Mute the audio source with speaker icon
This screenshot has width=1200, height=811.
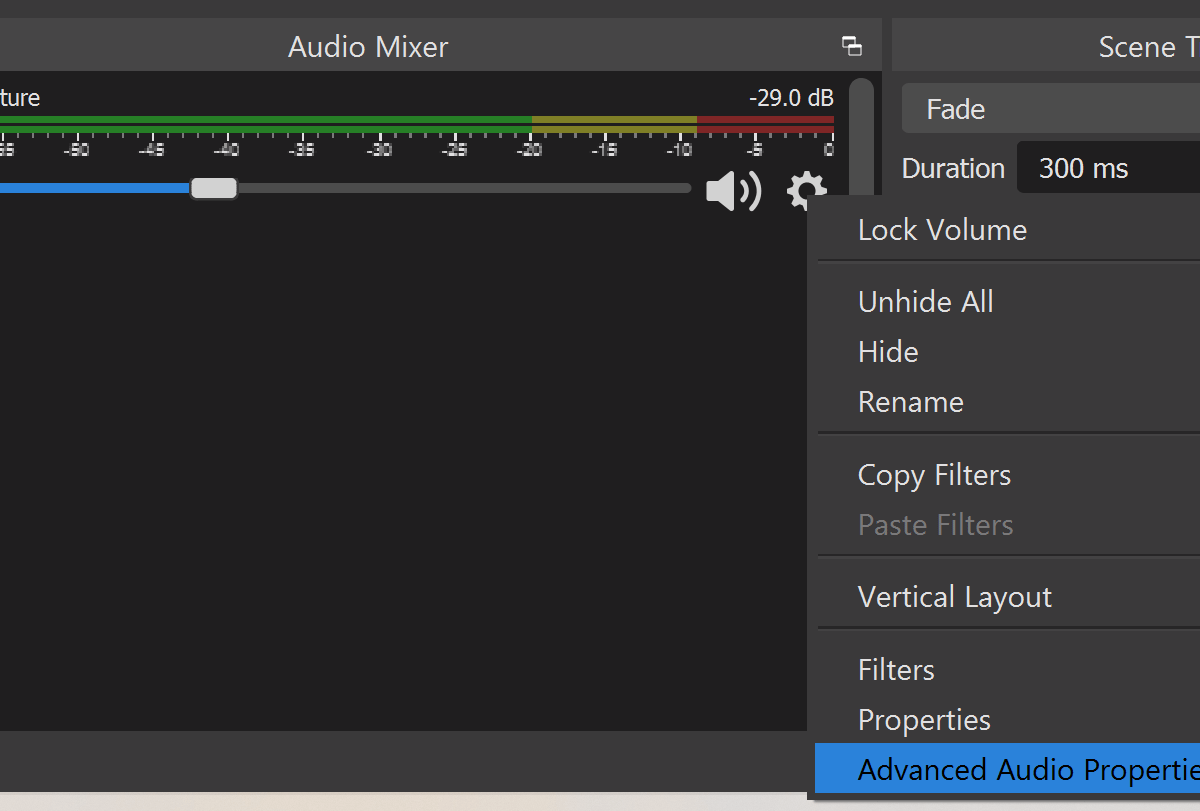point(733,191)
